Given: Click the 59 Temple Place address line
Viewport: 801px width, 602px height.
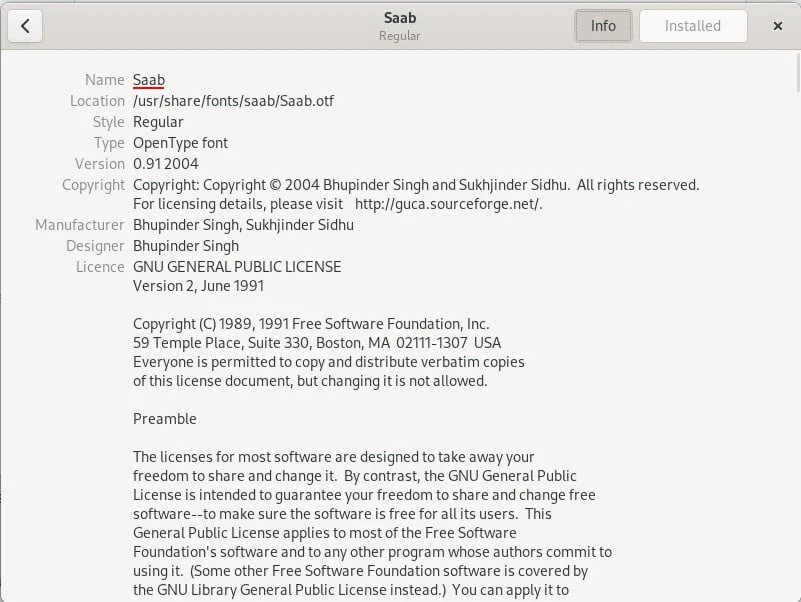Looking at the screenshot, I should [x=317, y=343].
